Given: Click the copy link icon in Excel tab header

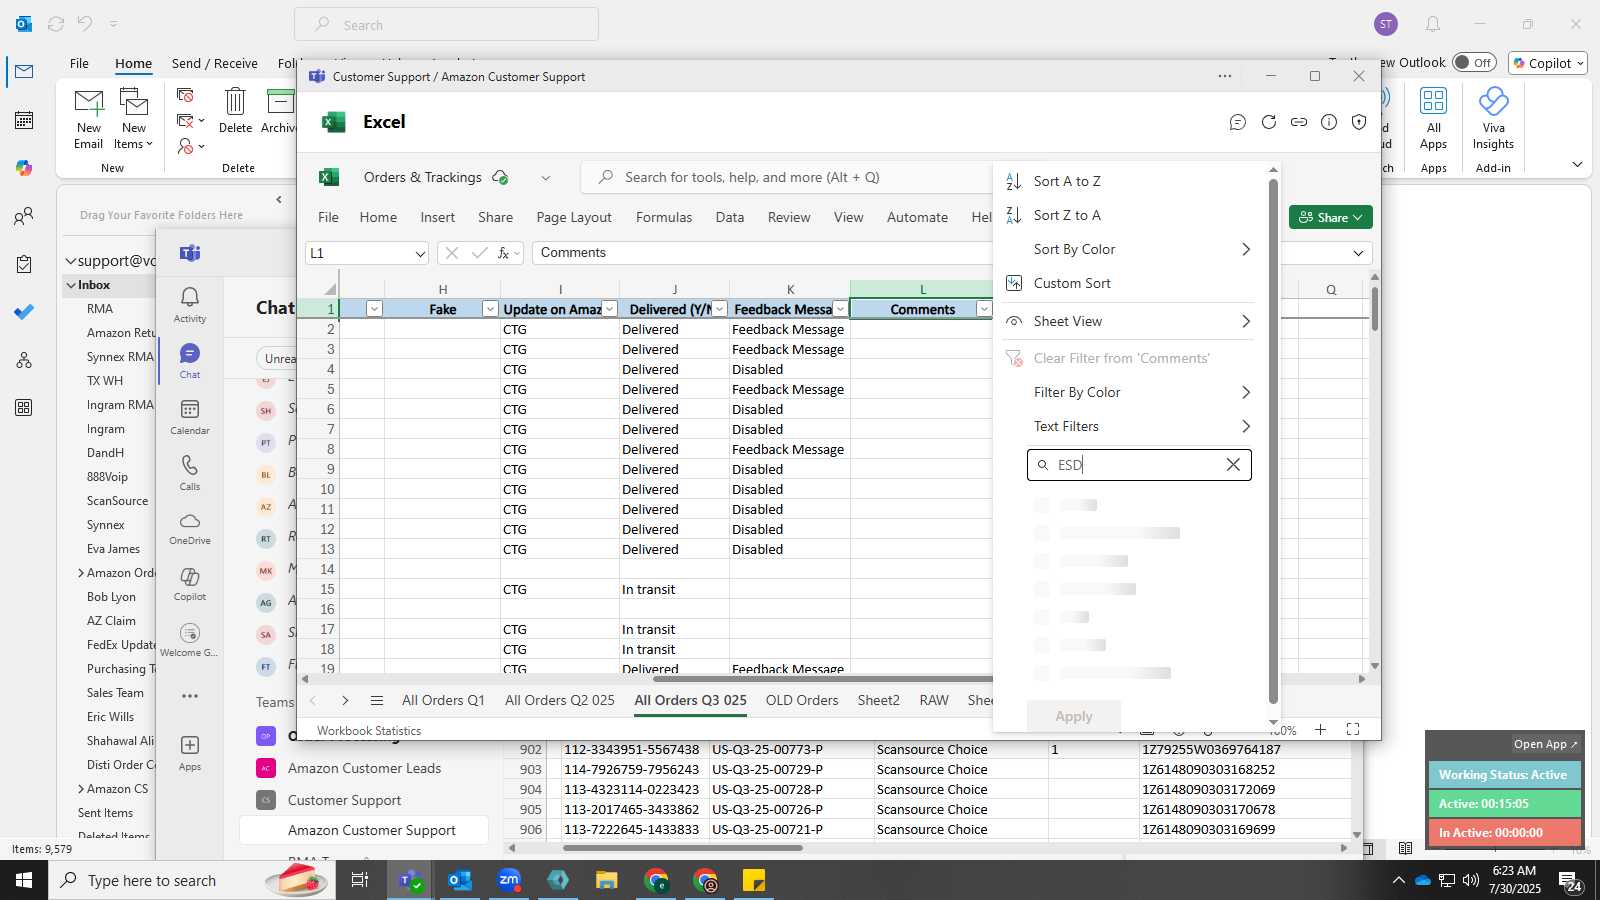Looking at the screenshot, I should click(x=1299, y=122).
